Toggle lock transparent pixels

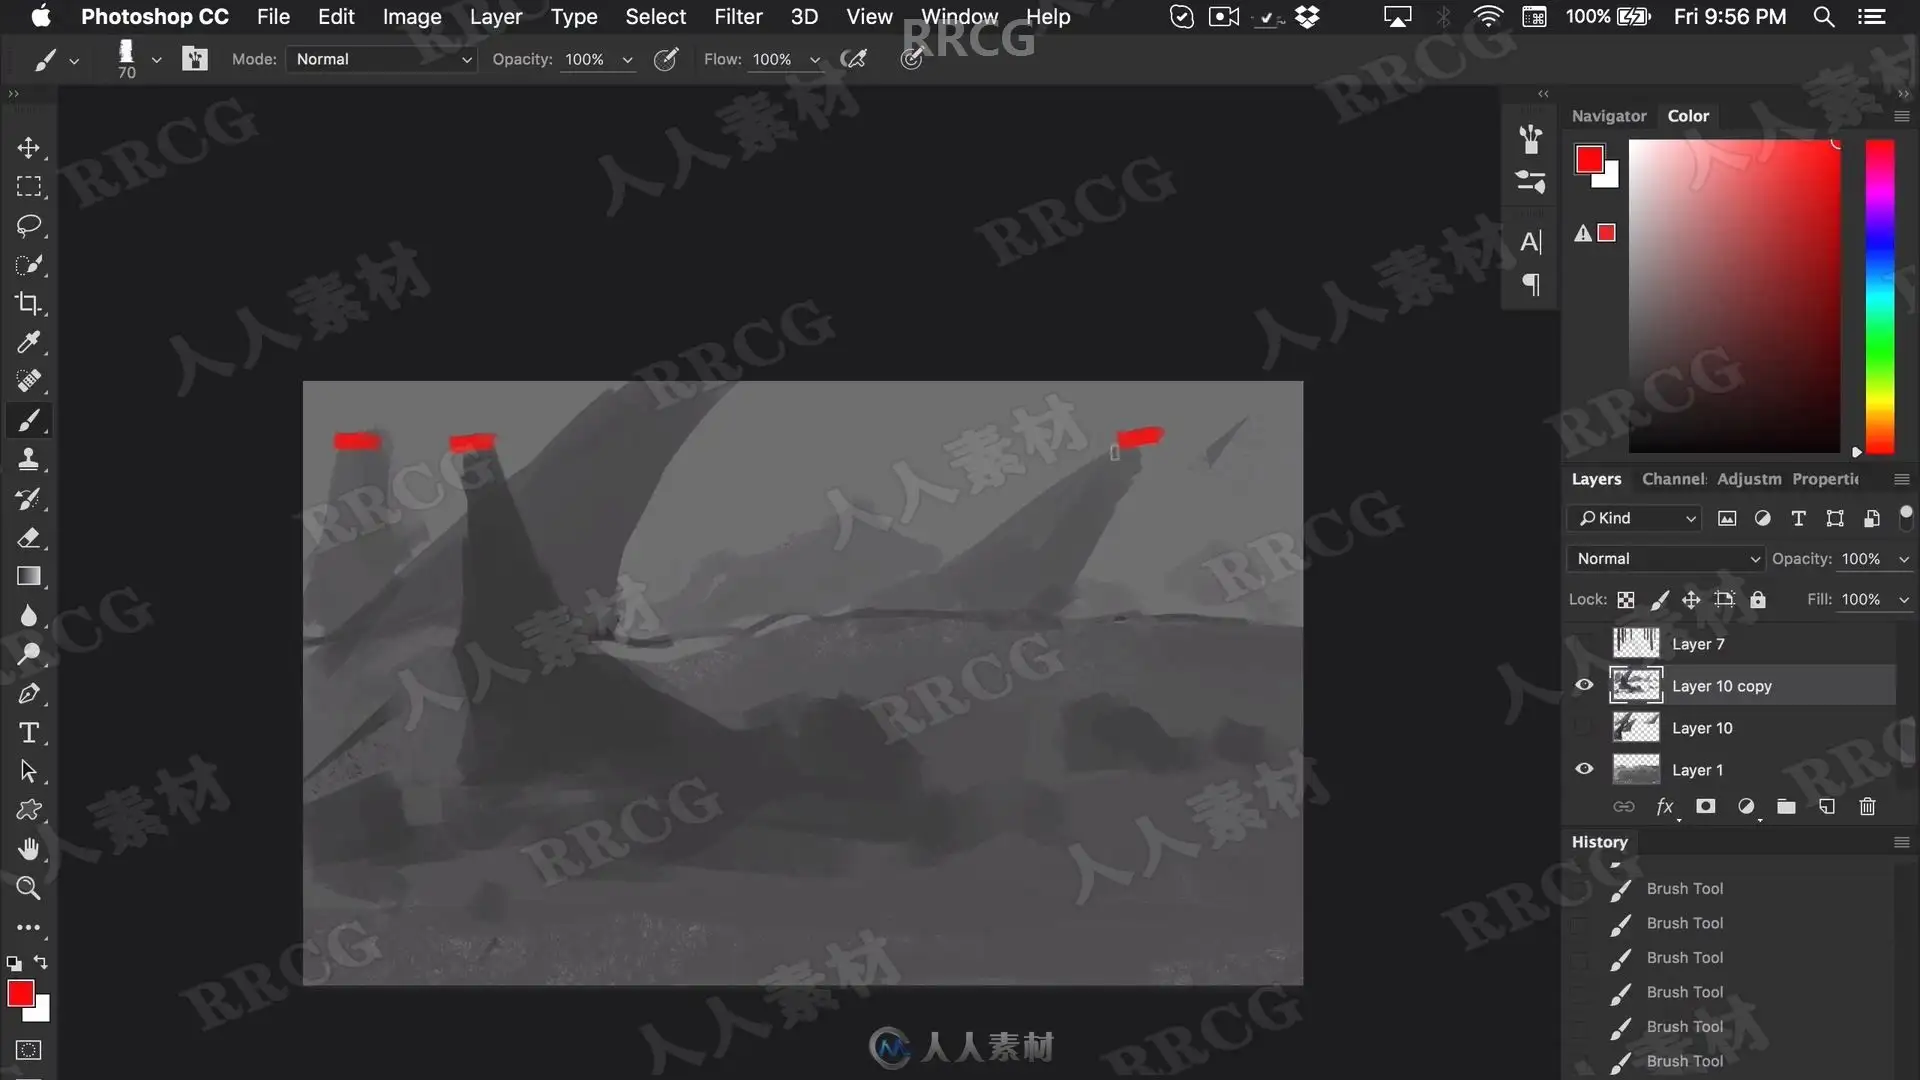1626,600
